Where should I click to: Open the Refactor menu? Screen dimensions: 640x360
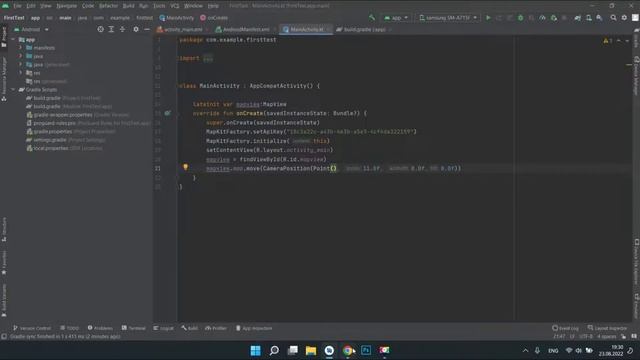[109, 6]
